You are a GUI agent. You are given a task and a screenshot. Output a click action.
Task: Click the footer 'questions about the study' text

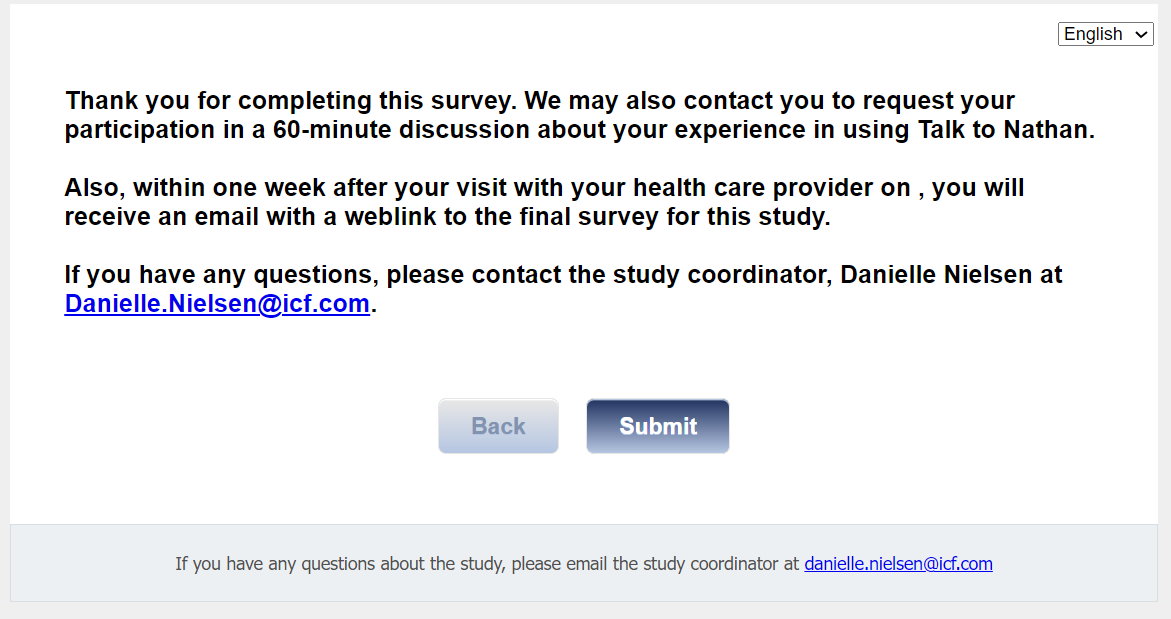[x=349, y=564]
